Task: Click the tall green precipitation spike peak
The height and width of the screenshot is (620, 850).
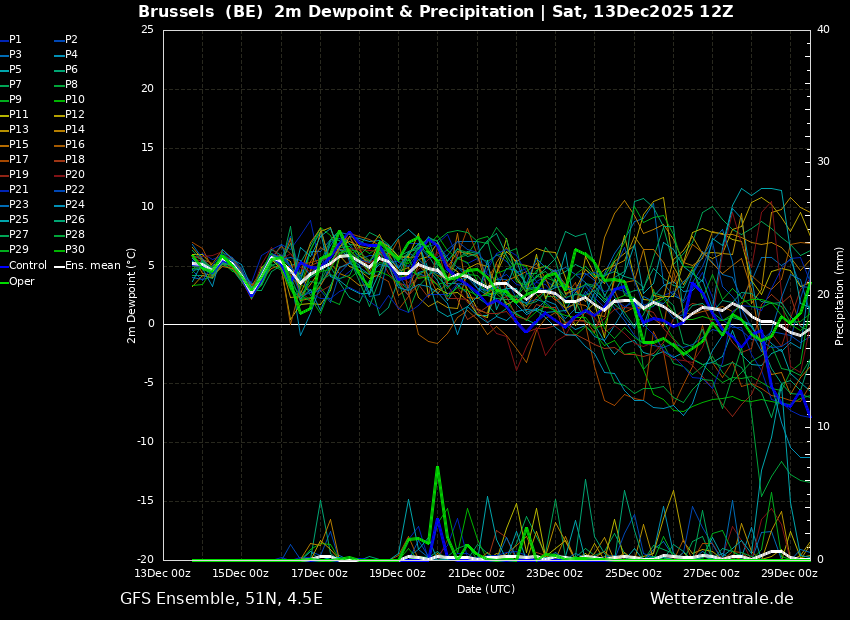Action: [437, 468]
